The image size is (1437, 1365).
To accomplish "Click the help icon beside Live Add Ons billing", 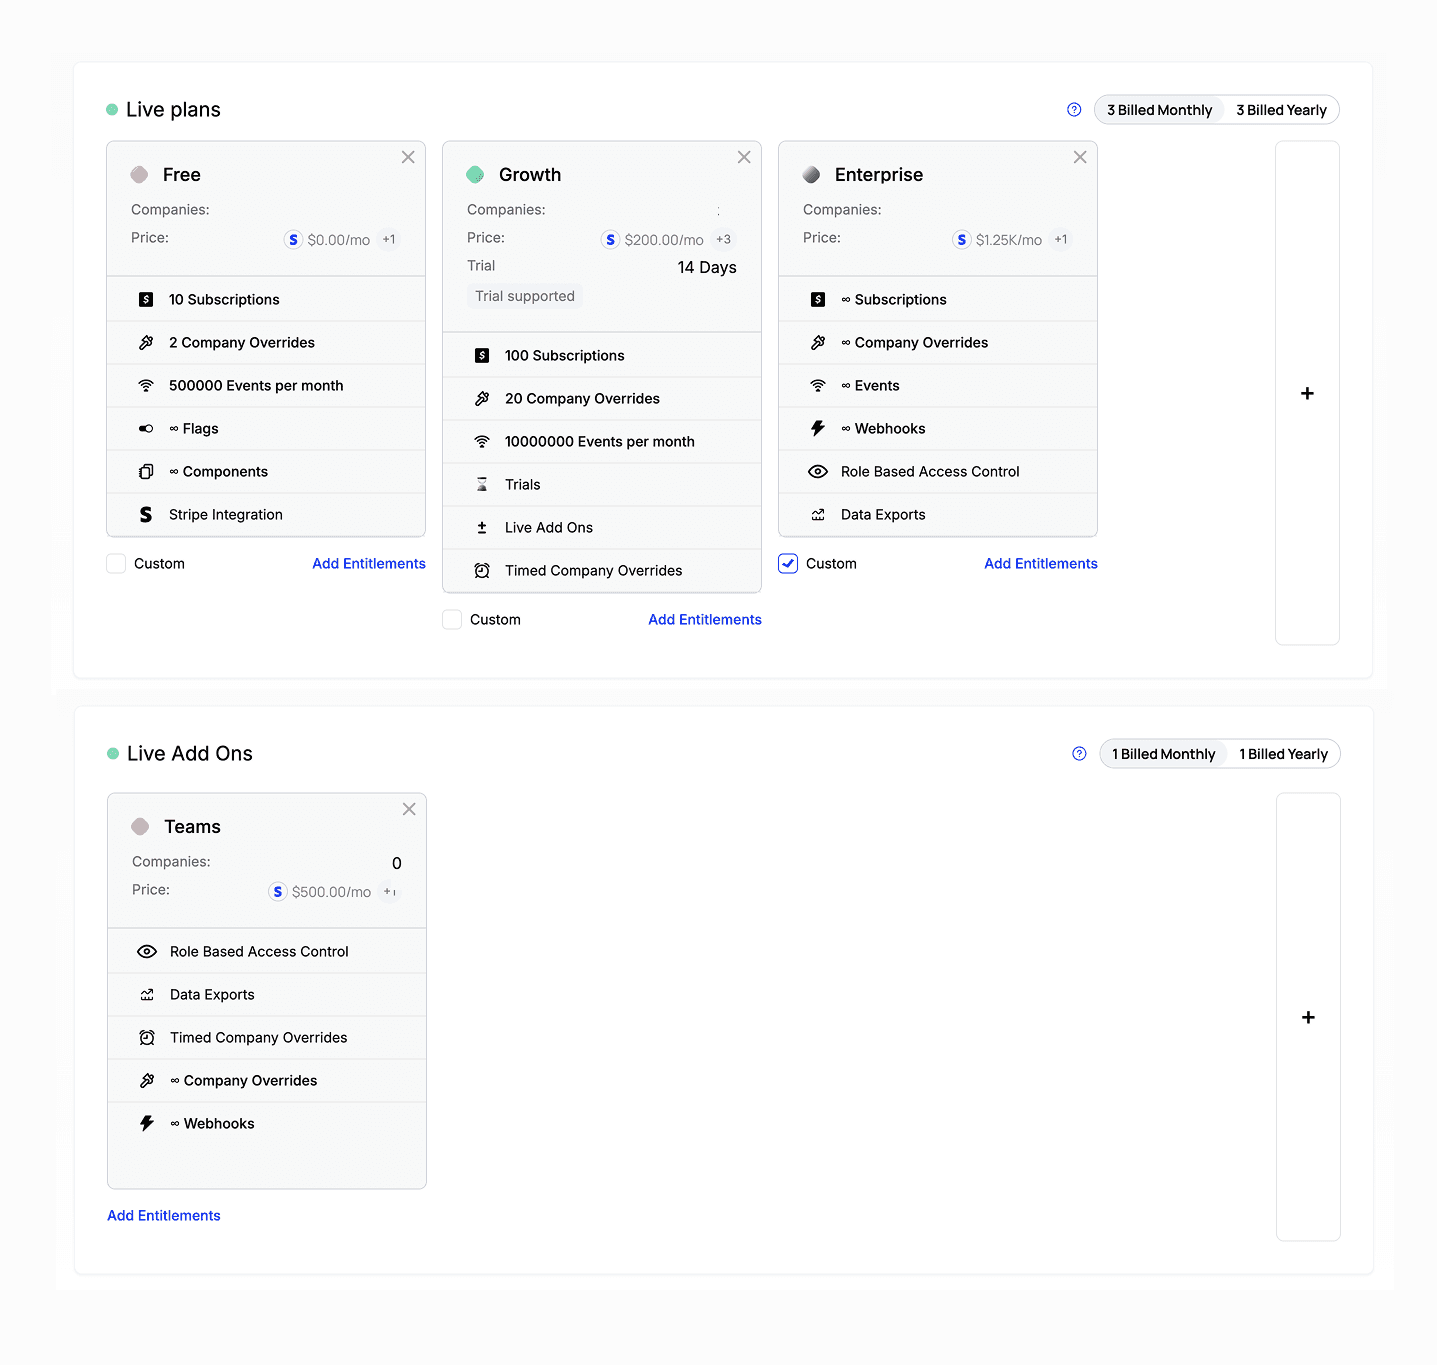I will (x=1079, y=754).
